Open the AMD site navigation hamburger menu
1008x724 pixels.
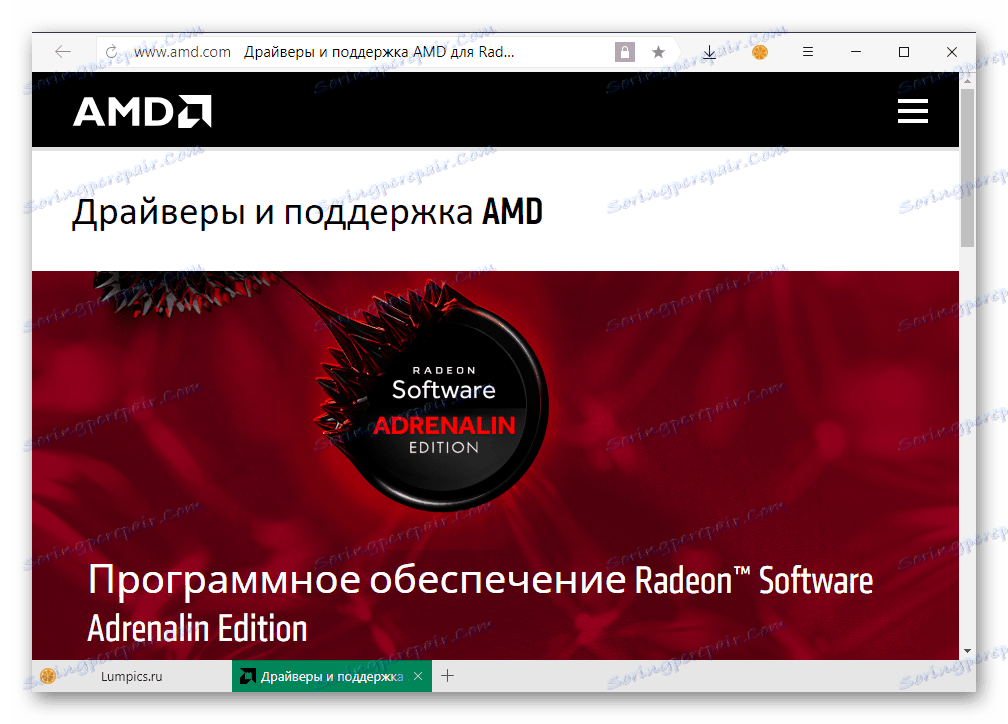pyautogui.click(x=912, y=111)
